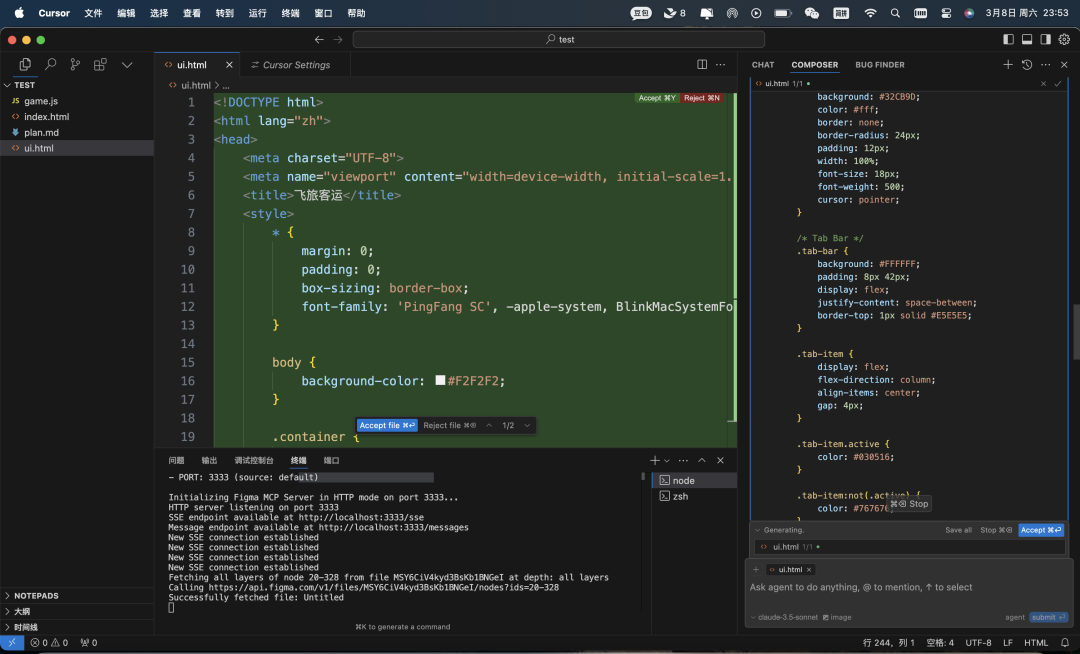Start a new composer with plus icon
Viewport: 1080px width, 654px height.
(x=1008, y=64)
